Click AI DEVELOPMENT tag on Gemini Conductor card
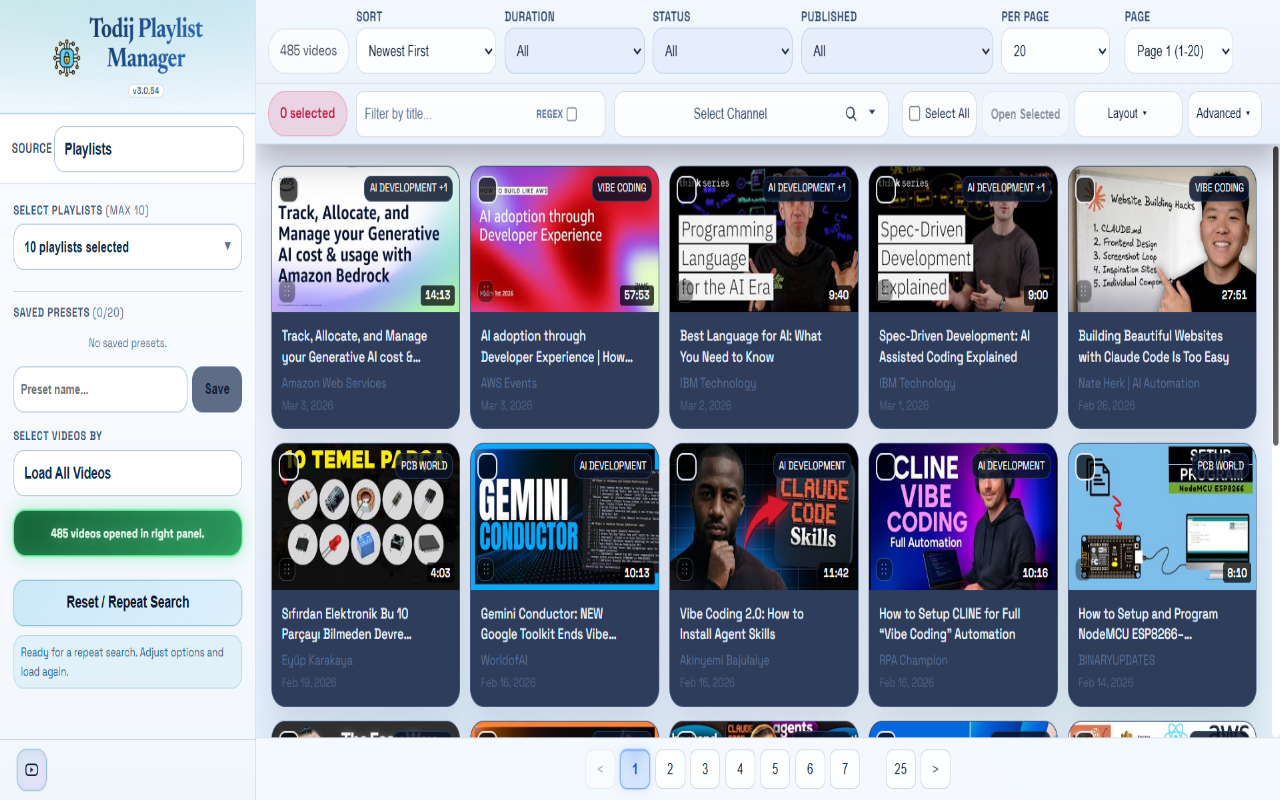 [613, 466]
